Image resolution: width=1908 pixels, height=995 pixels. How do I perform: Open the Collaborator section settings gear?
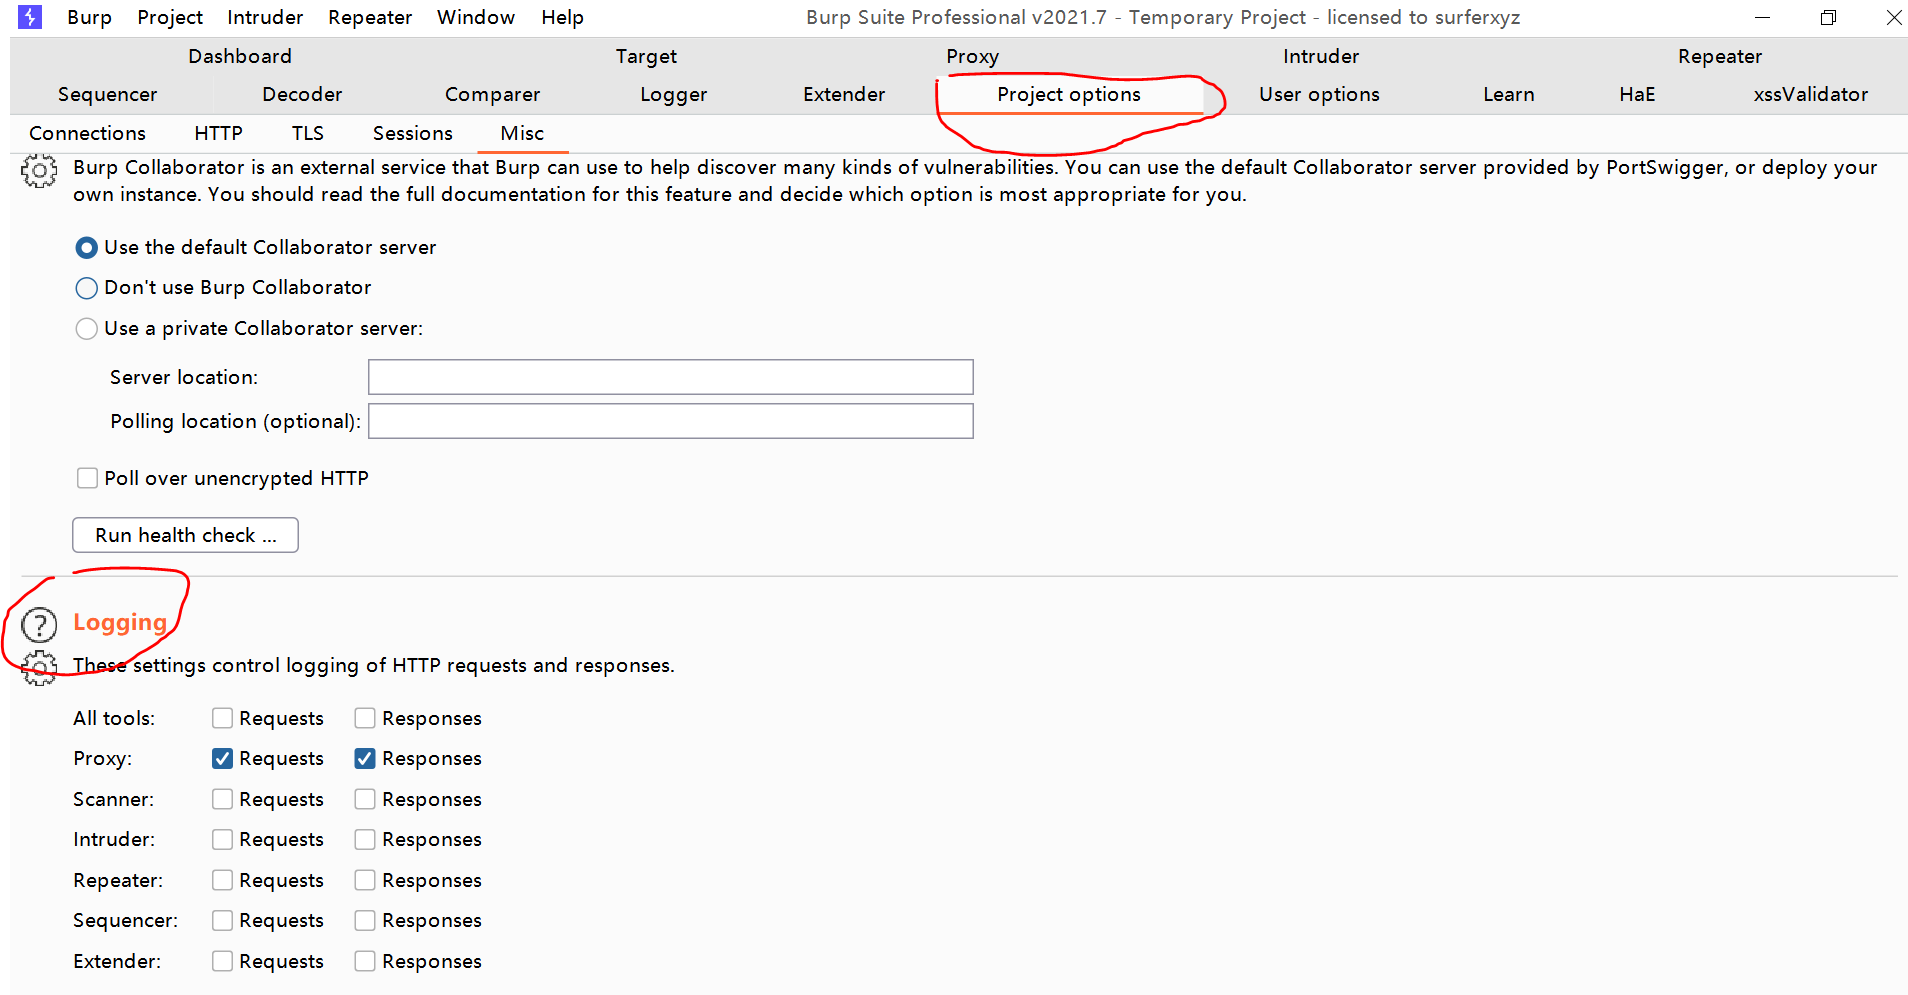[x=39, y=172]
